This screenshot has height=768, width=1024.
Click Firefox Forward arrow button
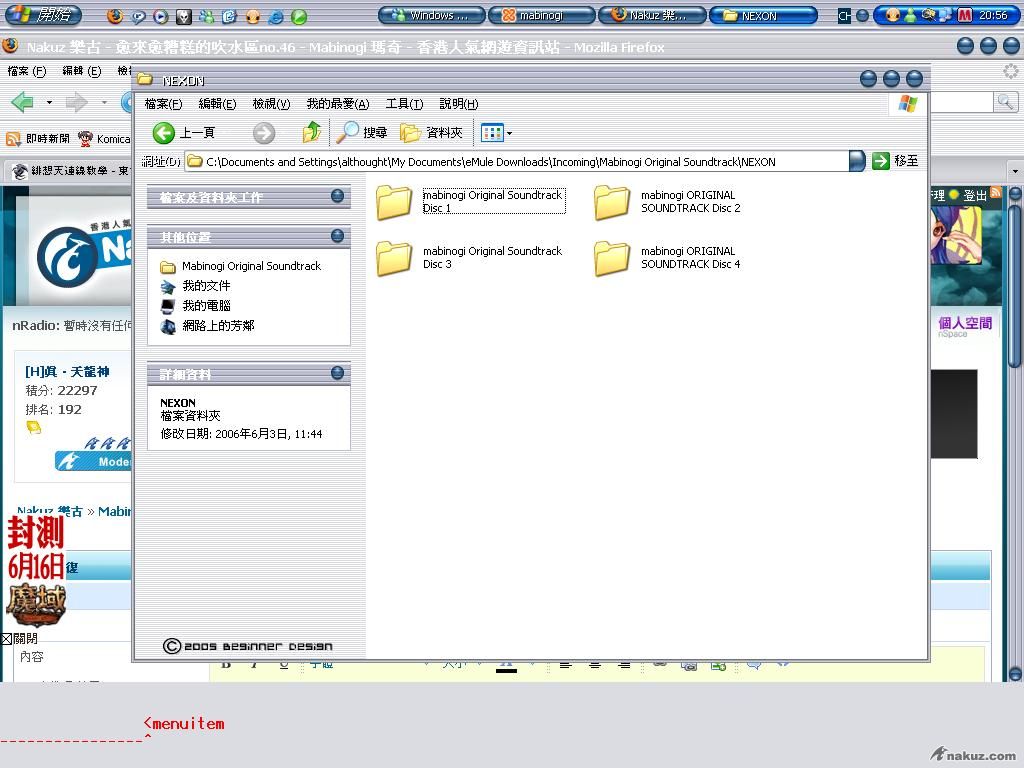(77, 103)
